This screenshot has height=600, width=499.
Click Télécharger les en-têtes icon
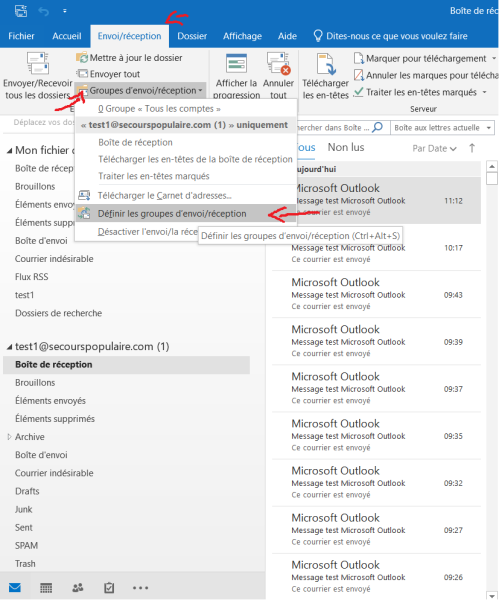(x=326, y=64)
